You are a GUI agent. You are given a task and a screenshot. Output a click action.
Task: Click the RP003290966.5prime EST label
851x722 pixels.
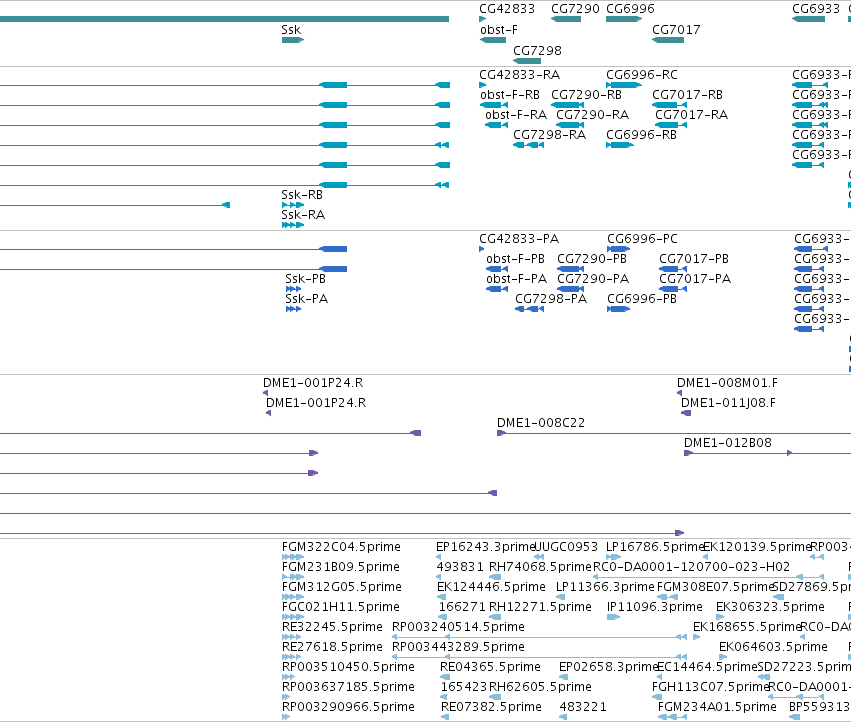tap(348, 707)
